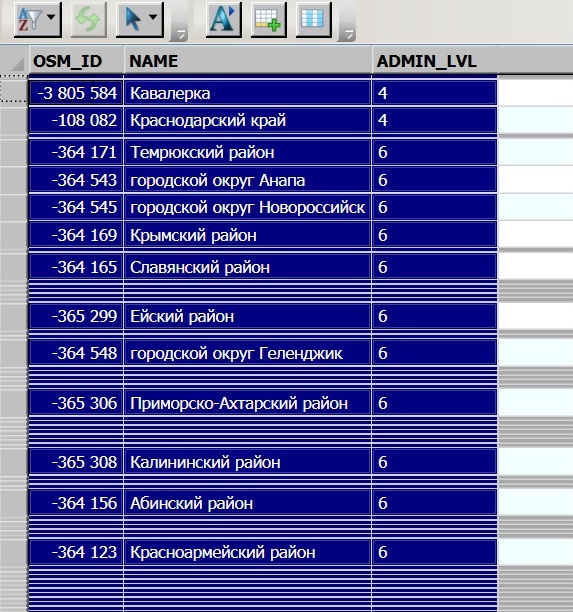
Task: Select the Кавалерка name cell
Action: point(247,93)
